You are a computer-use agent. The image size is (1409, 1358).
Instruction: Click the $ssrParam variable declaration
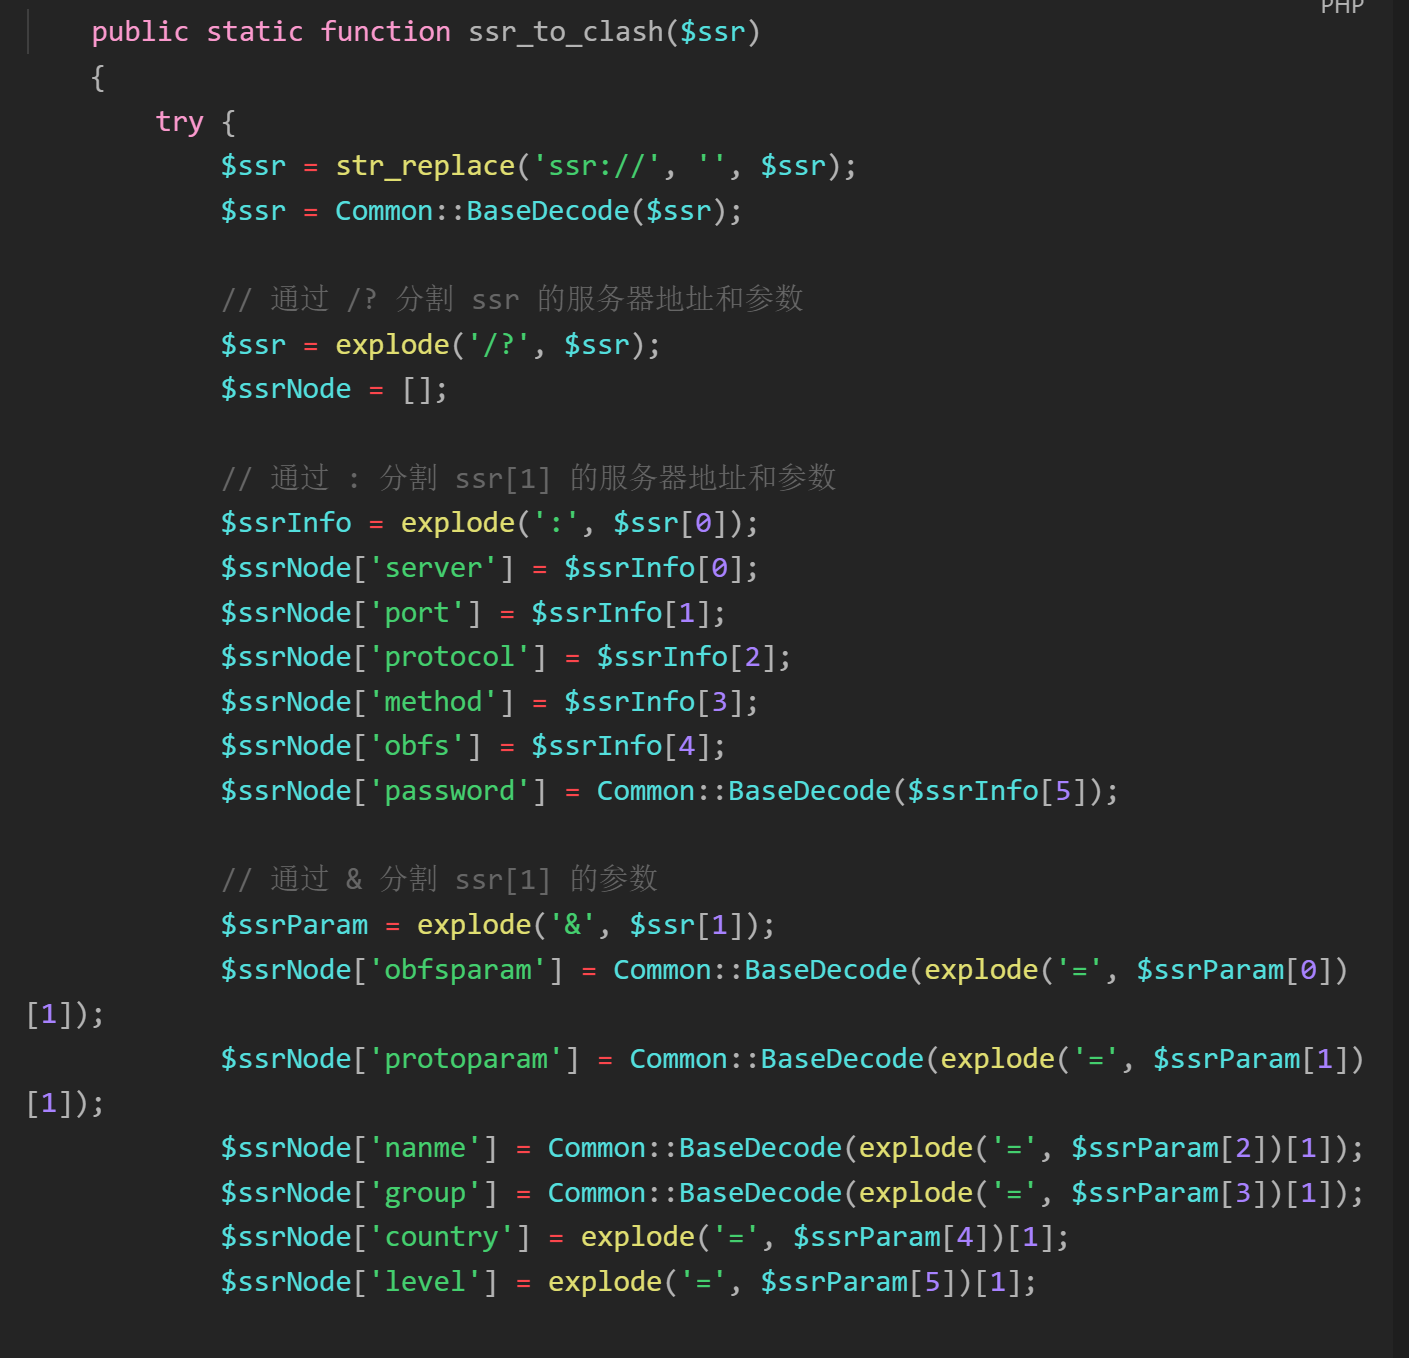294,925
